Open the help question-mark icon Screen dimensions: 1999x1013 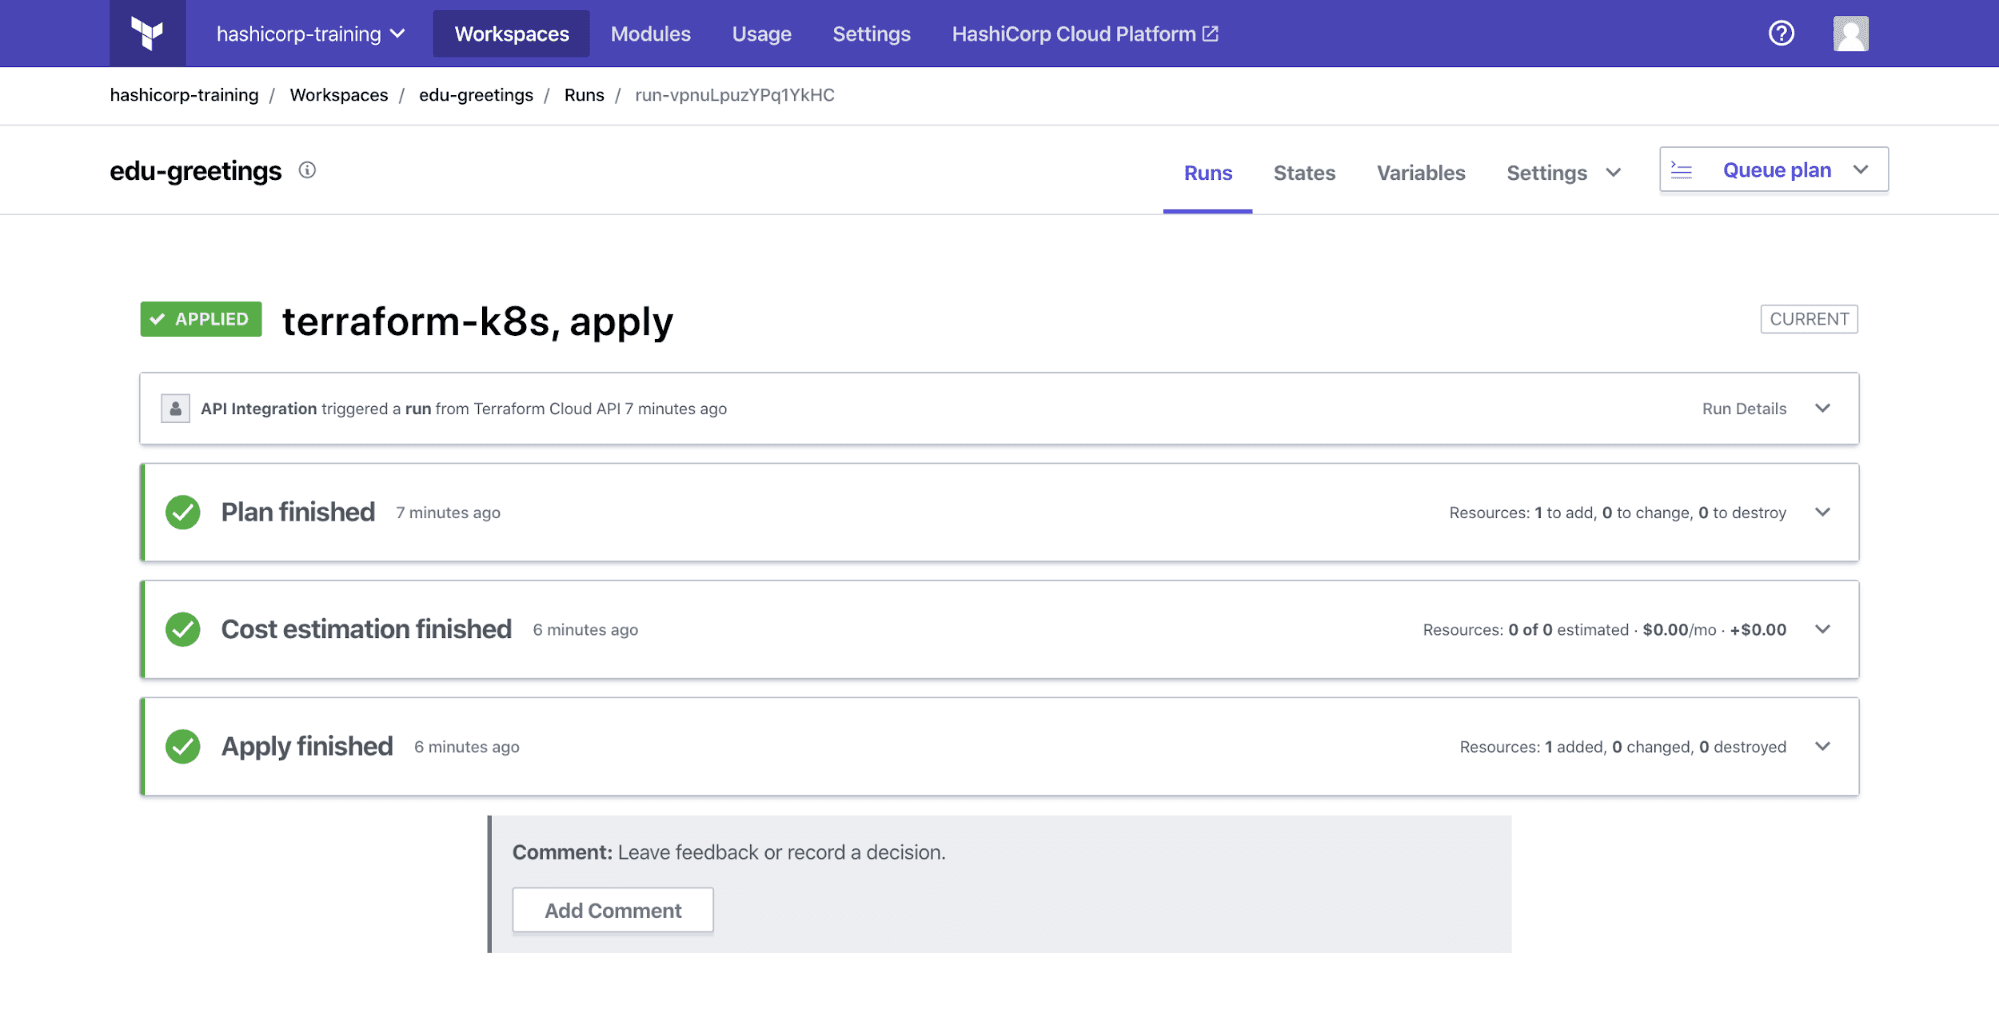[x=1781, y=33]
